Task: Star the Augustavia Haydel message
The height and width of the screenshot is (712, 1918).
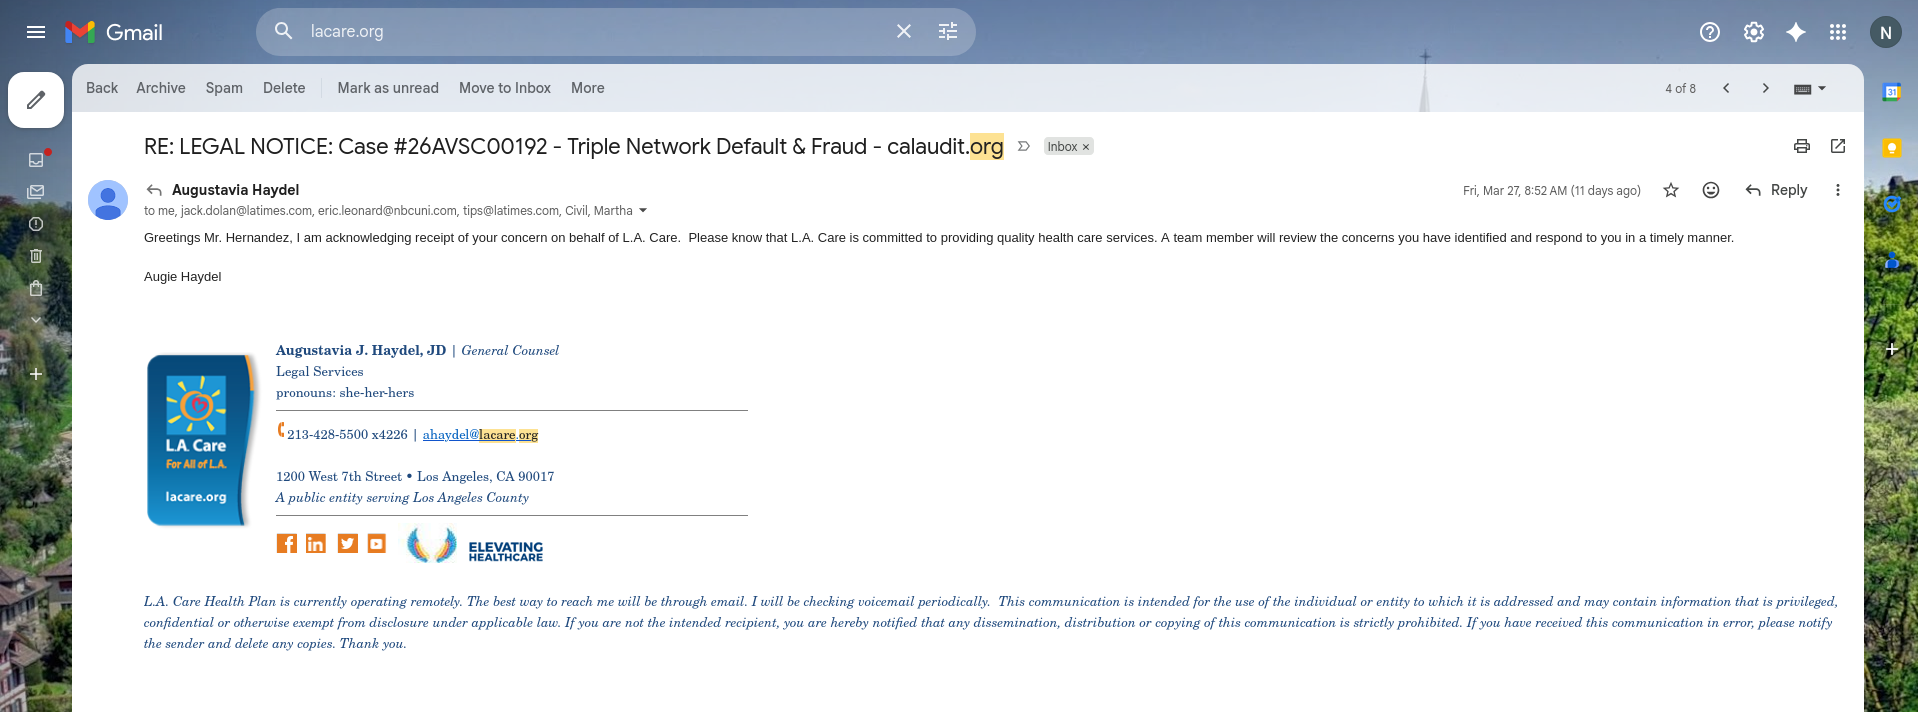Action: tap(1671, 190)
